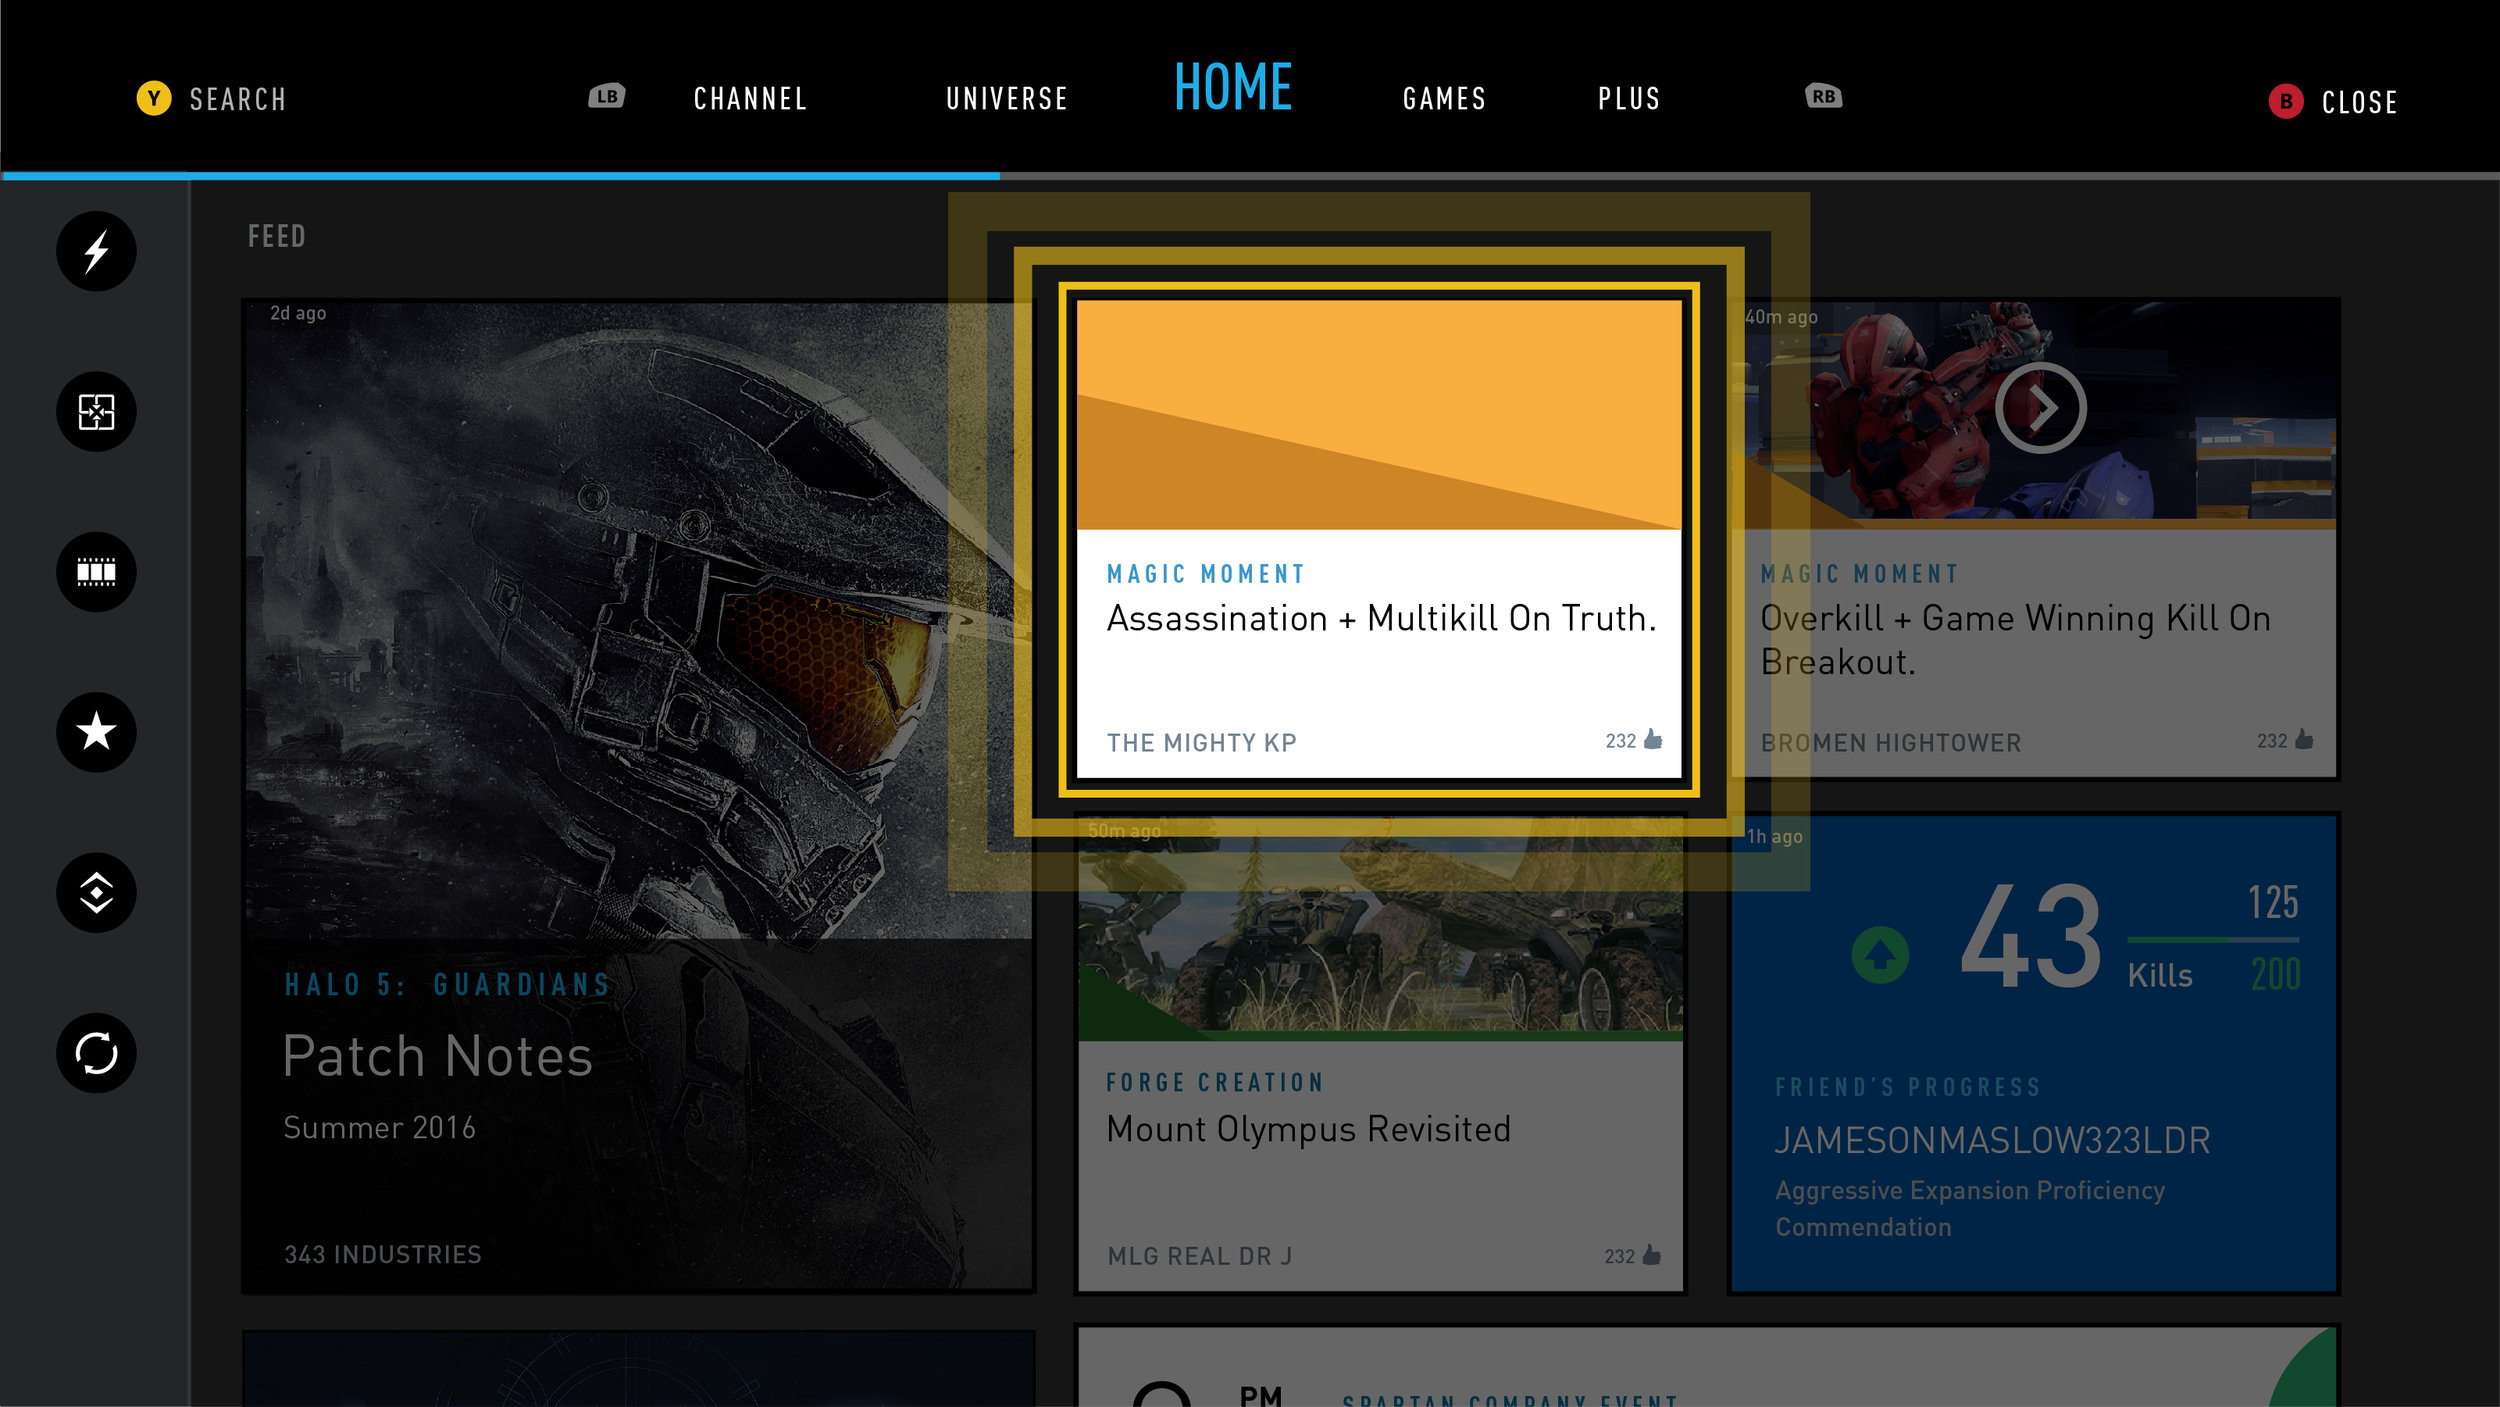This screenshot has height=1407, width=2500.
Task: Switch to the UNIVERSE tab
Action: coord(1007,99)
